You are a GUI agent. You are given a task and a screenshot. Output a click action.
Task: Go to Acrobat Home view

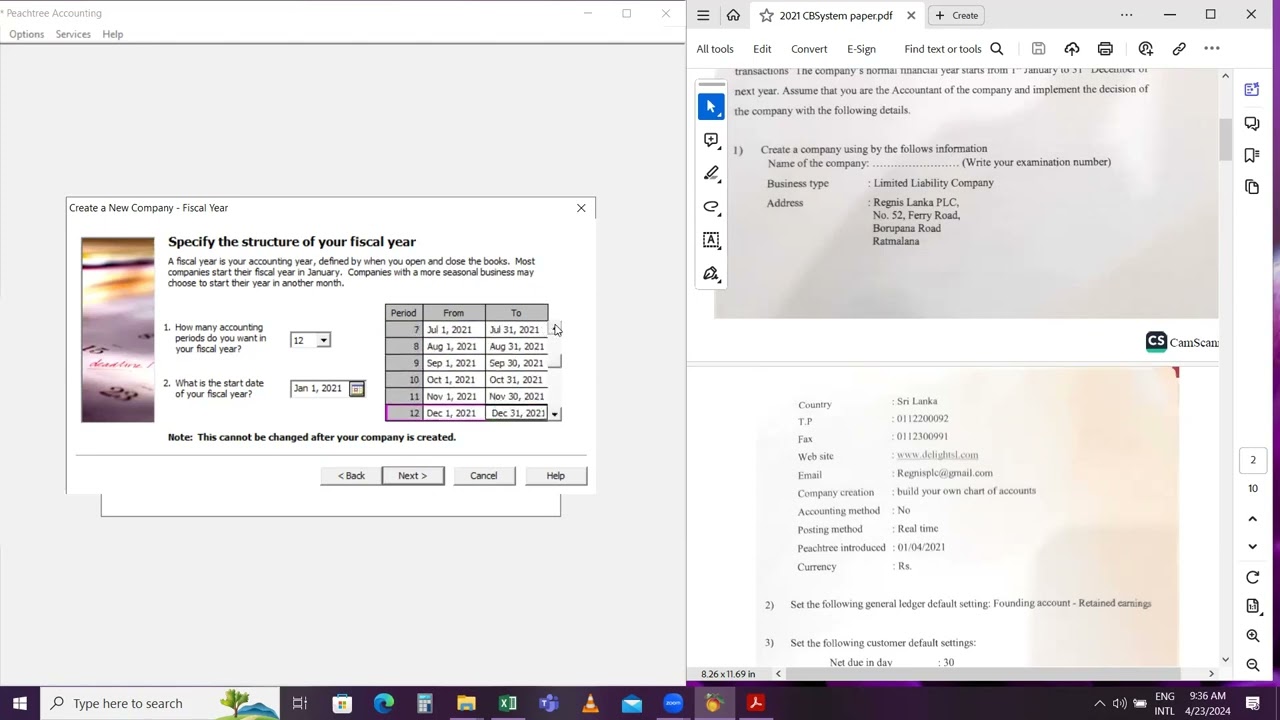[733, 15]
